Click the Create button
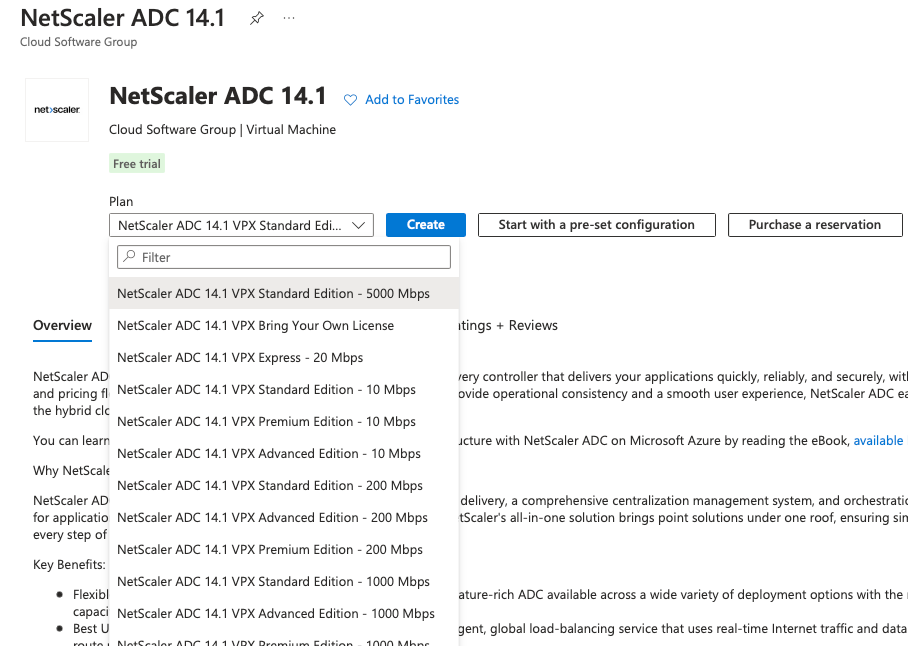This screenshot has height=646, width=908. [426, 225]
